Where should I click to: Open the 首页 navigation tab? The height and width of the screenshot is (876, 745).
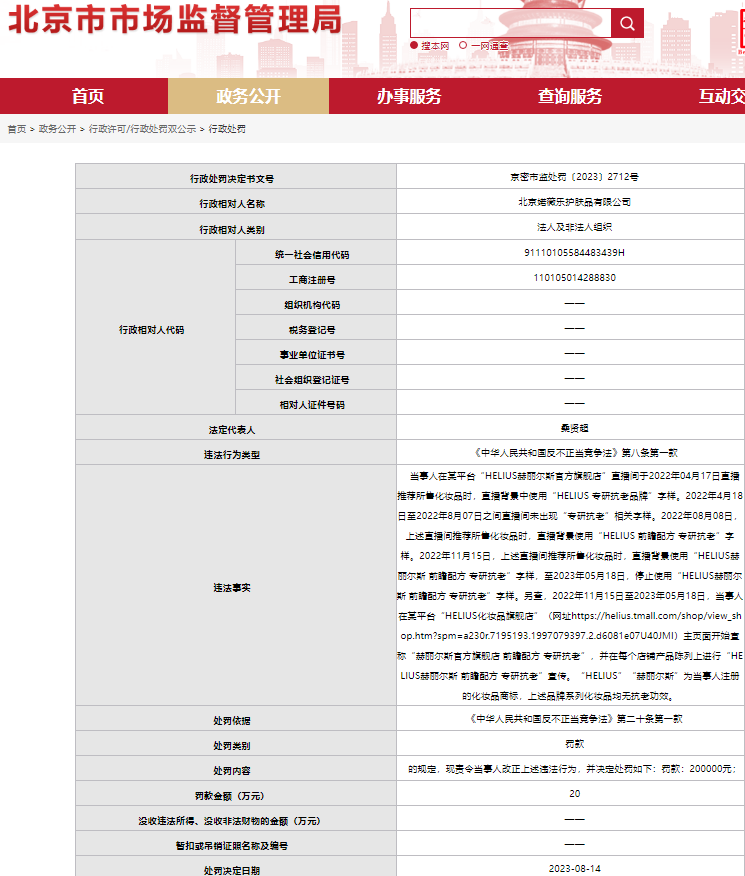pos(87,97)
